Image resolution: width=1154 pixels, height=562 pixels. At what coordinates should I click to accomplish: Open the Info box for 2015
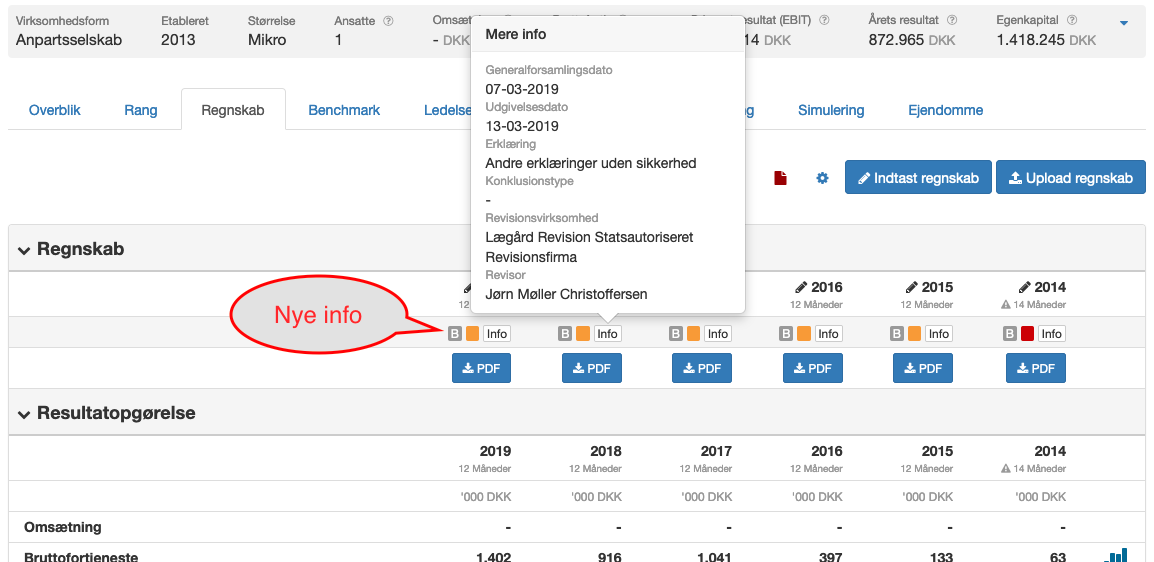[938, 334]
